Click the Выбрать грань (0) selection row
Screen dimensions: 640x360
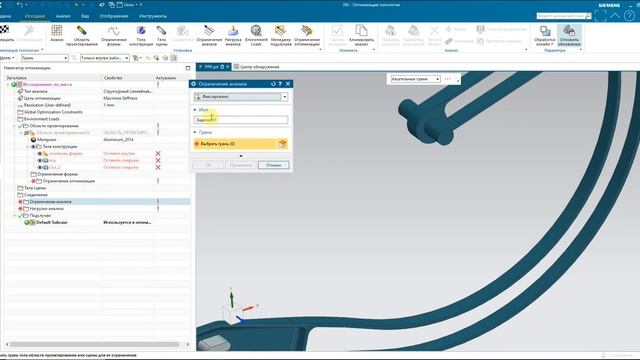click(x=235, y=144)
